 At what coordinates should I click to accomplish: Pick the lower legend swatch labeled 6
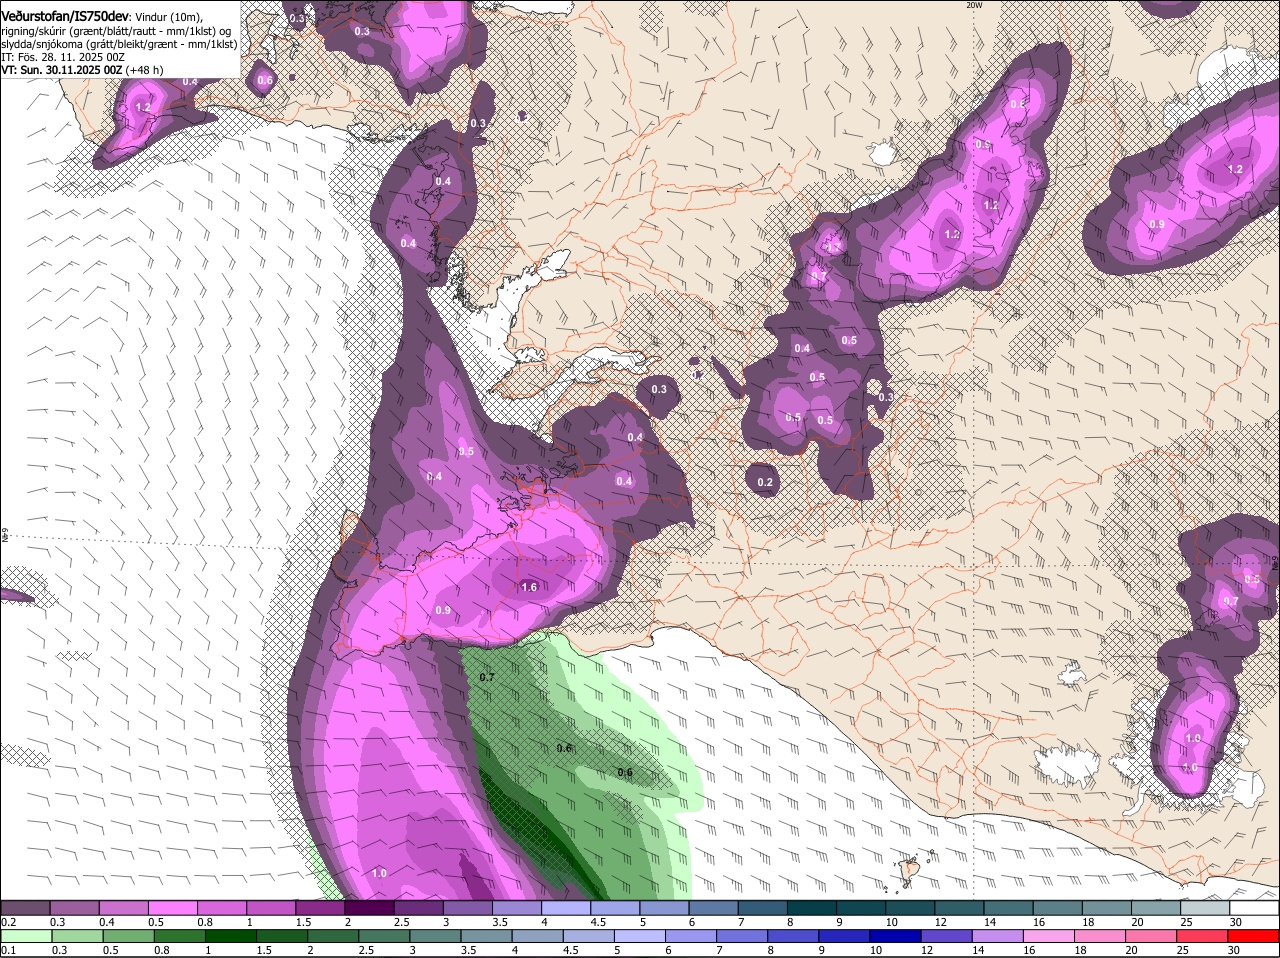tap(690, 936)
